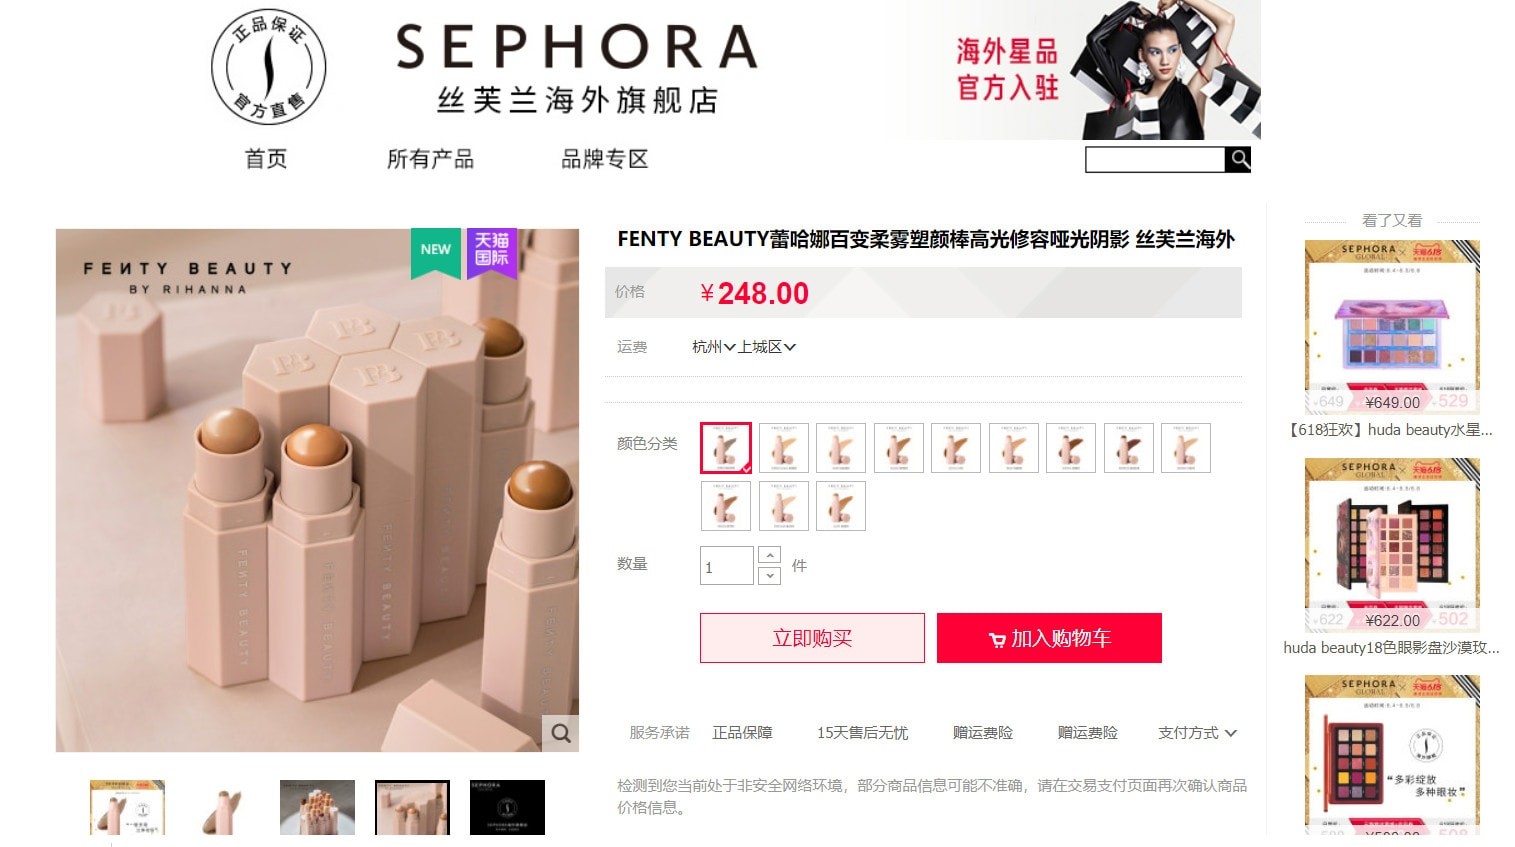Open the huda beauty 18色 eyeshadow recommendation
Viewport: 1515px width, 847px height.
point(1391,556)
